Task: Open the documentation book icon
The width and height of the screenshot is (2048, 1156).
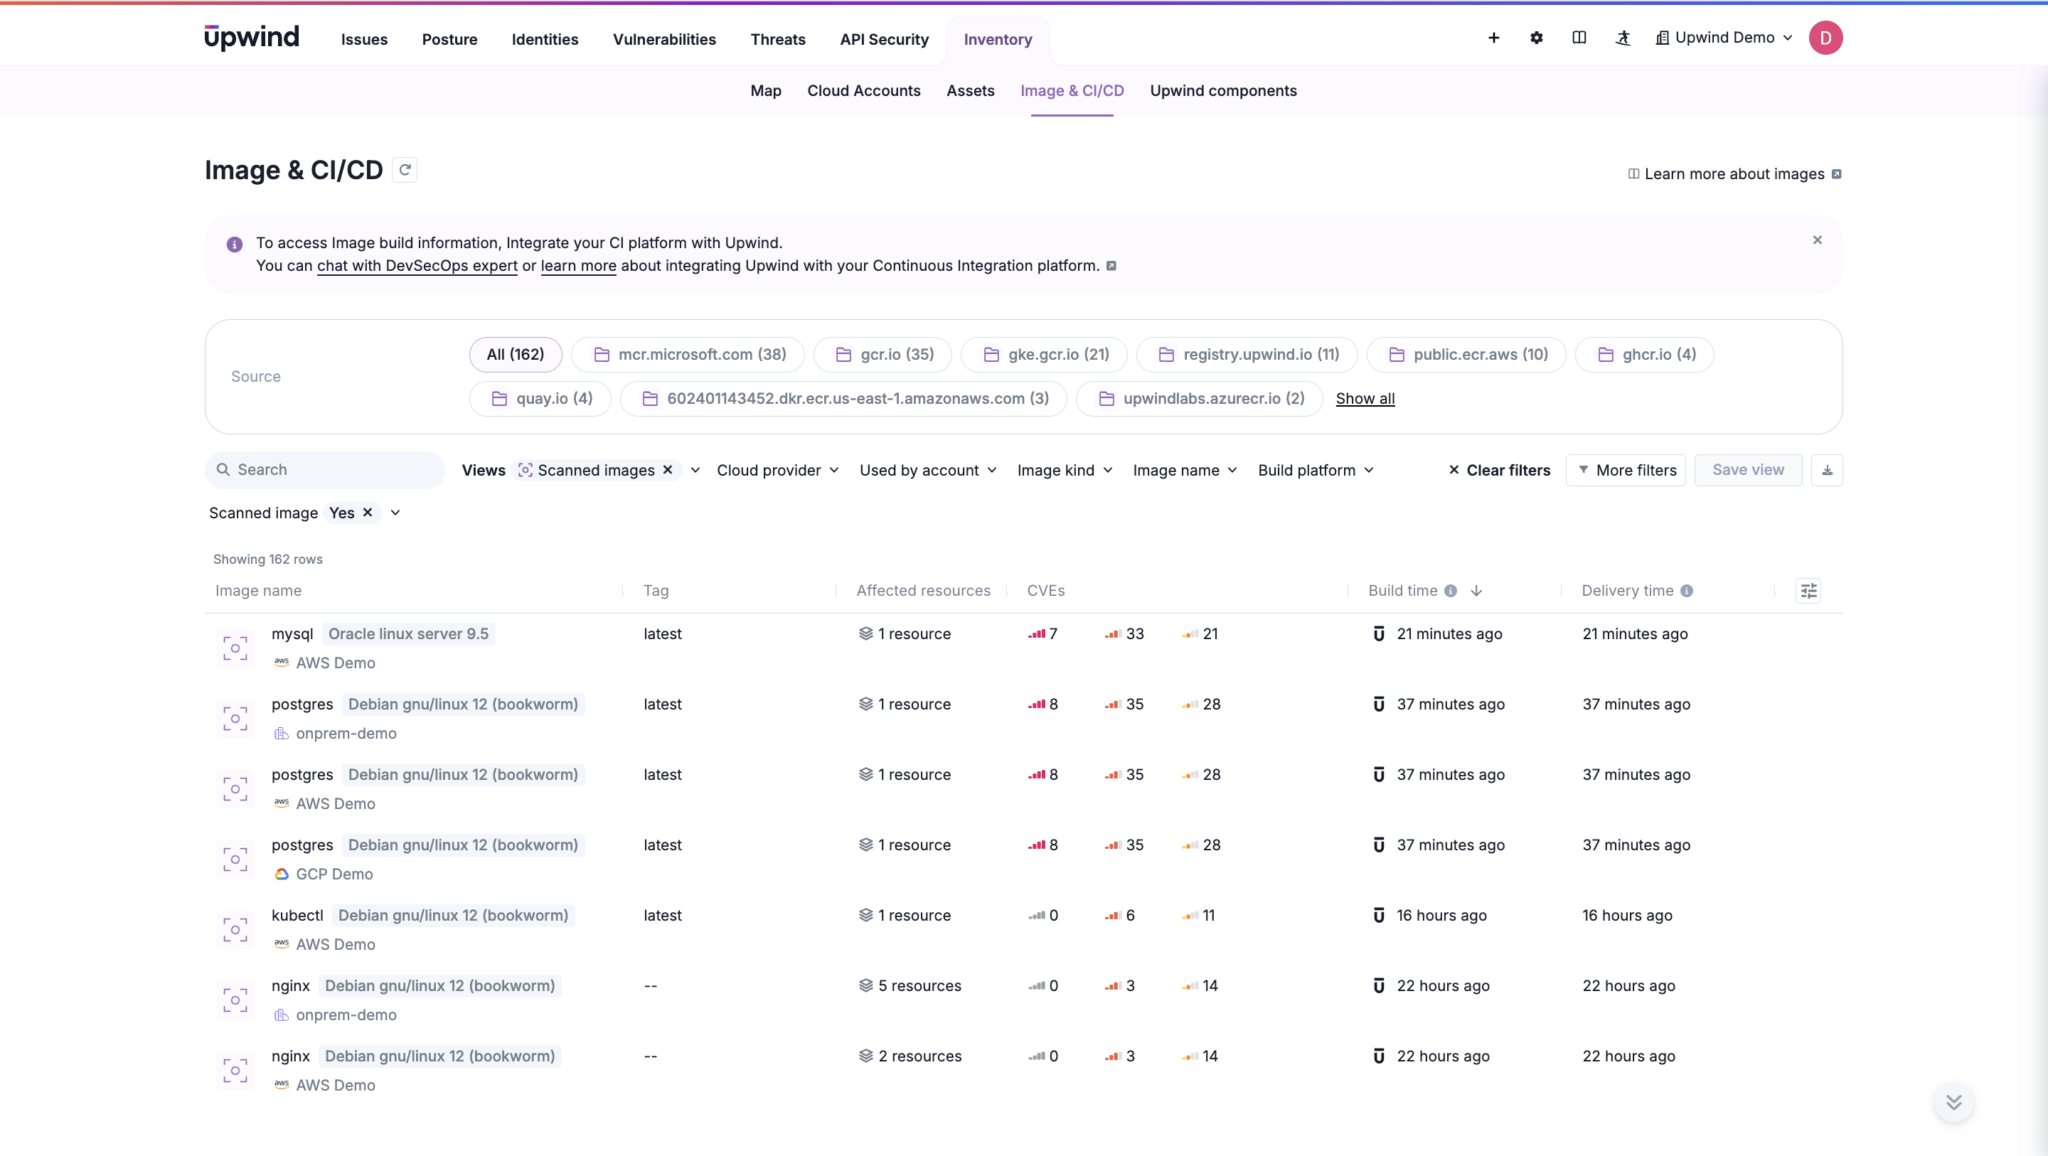Action: pyautogui.click(x=1580, y=37)
